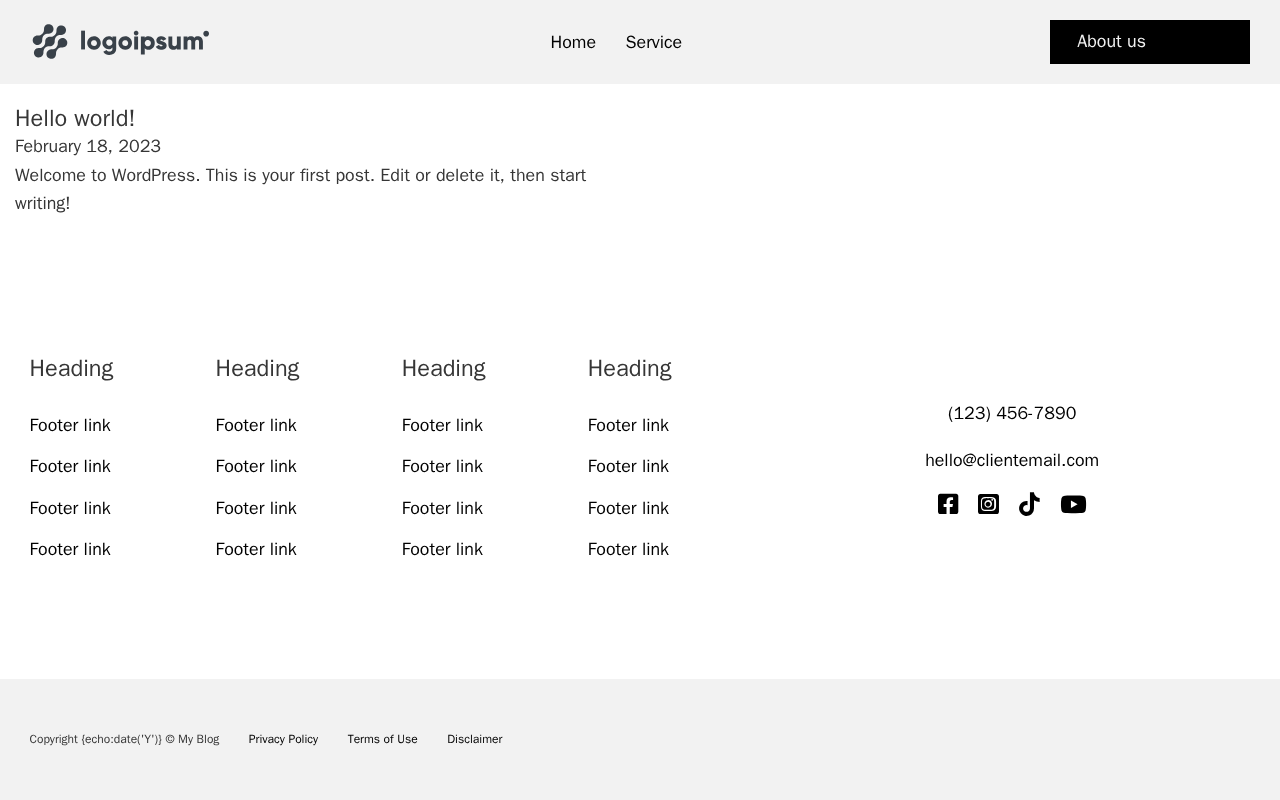Open the Facebook social icon

pyautogui.click(x=948, y=504)
